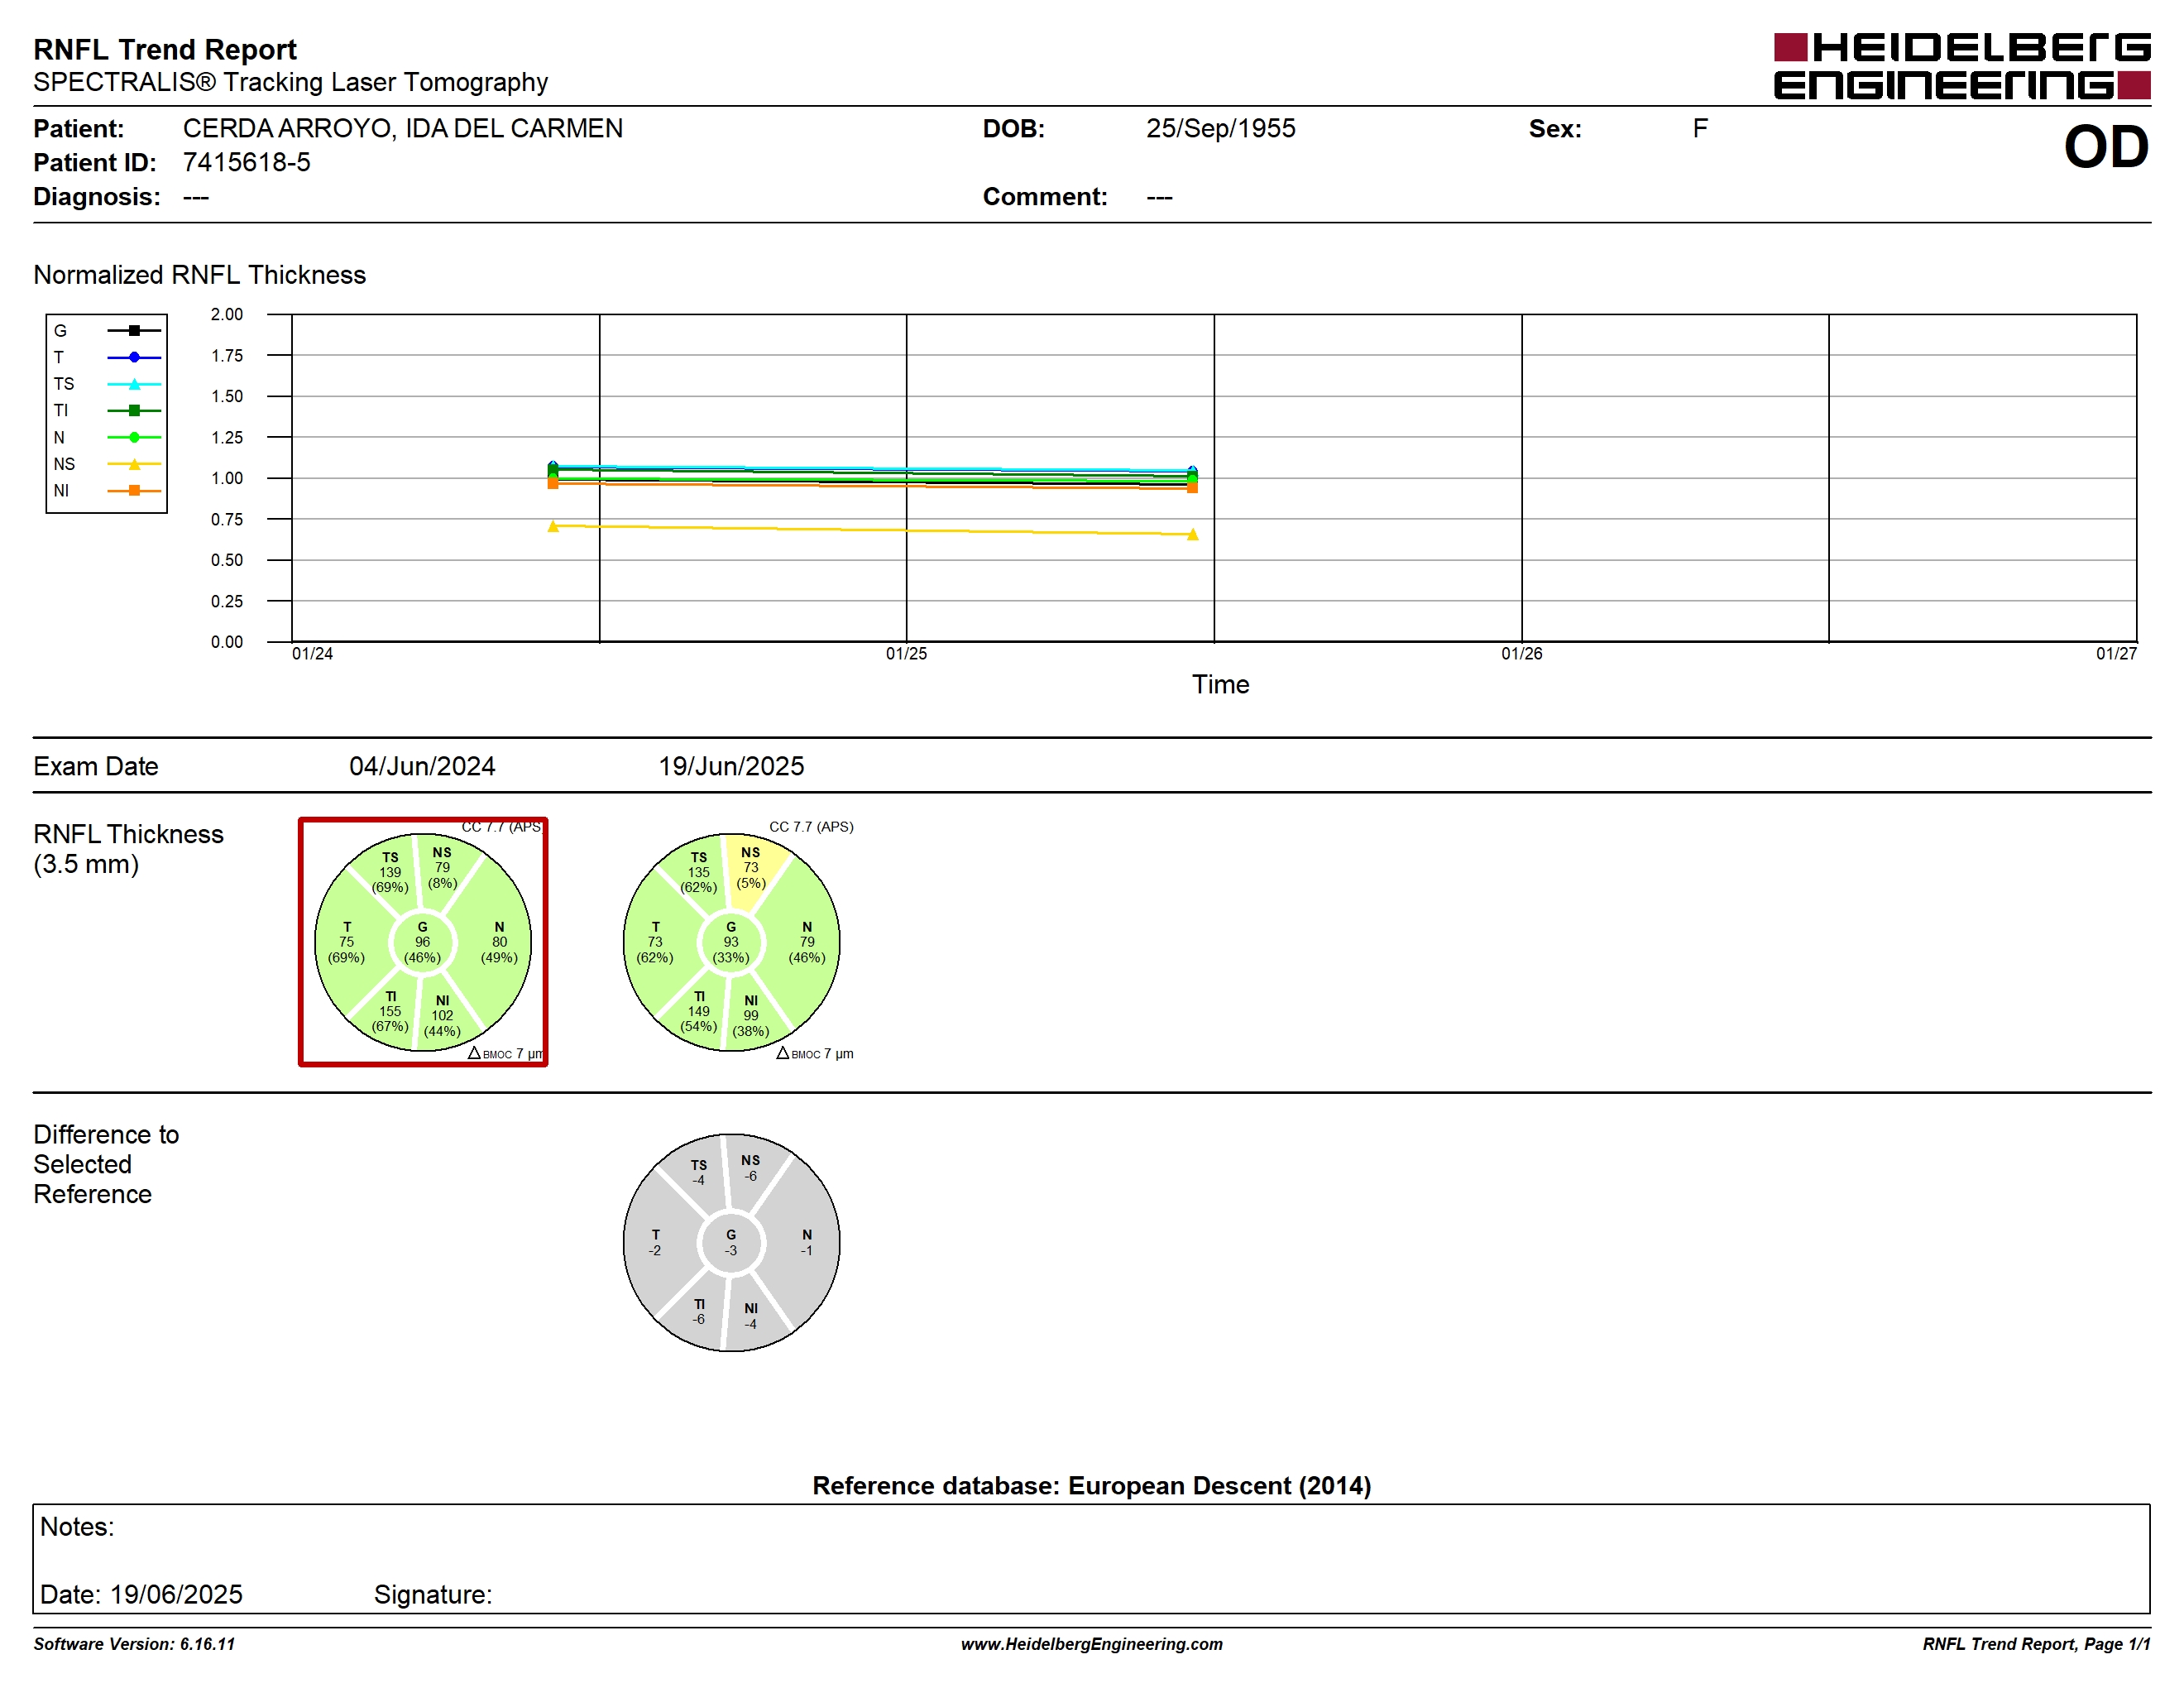The image size is (2184, 1688).
Task: Click the NI orange legend marker
Action: point(134,490)
